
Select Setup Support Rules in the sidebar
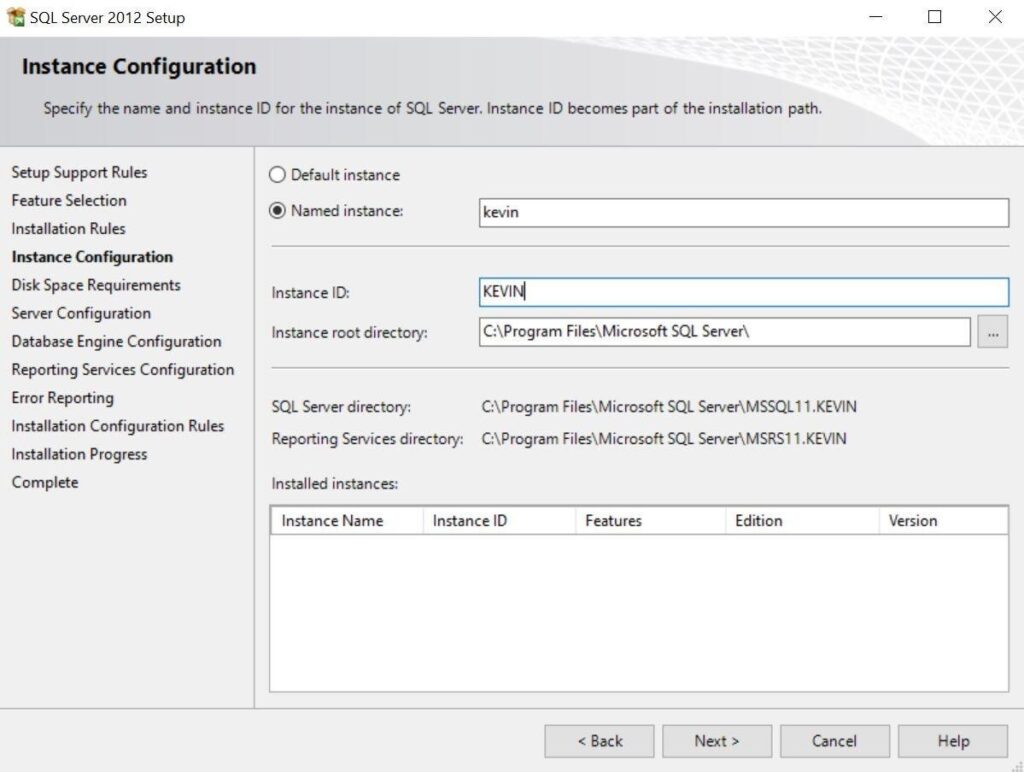point(79,172)
